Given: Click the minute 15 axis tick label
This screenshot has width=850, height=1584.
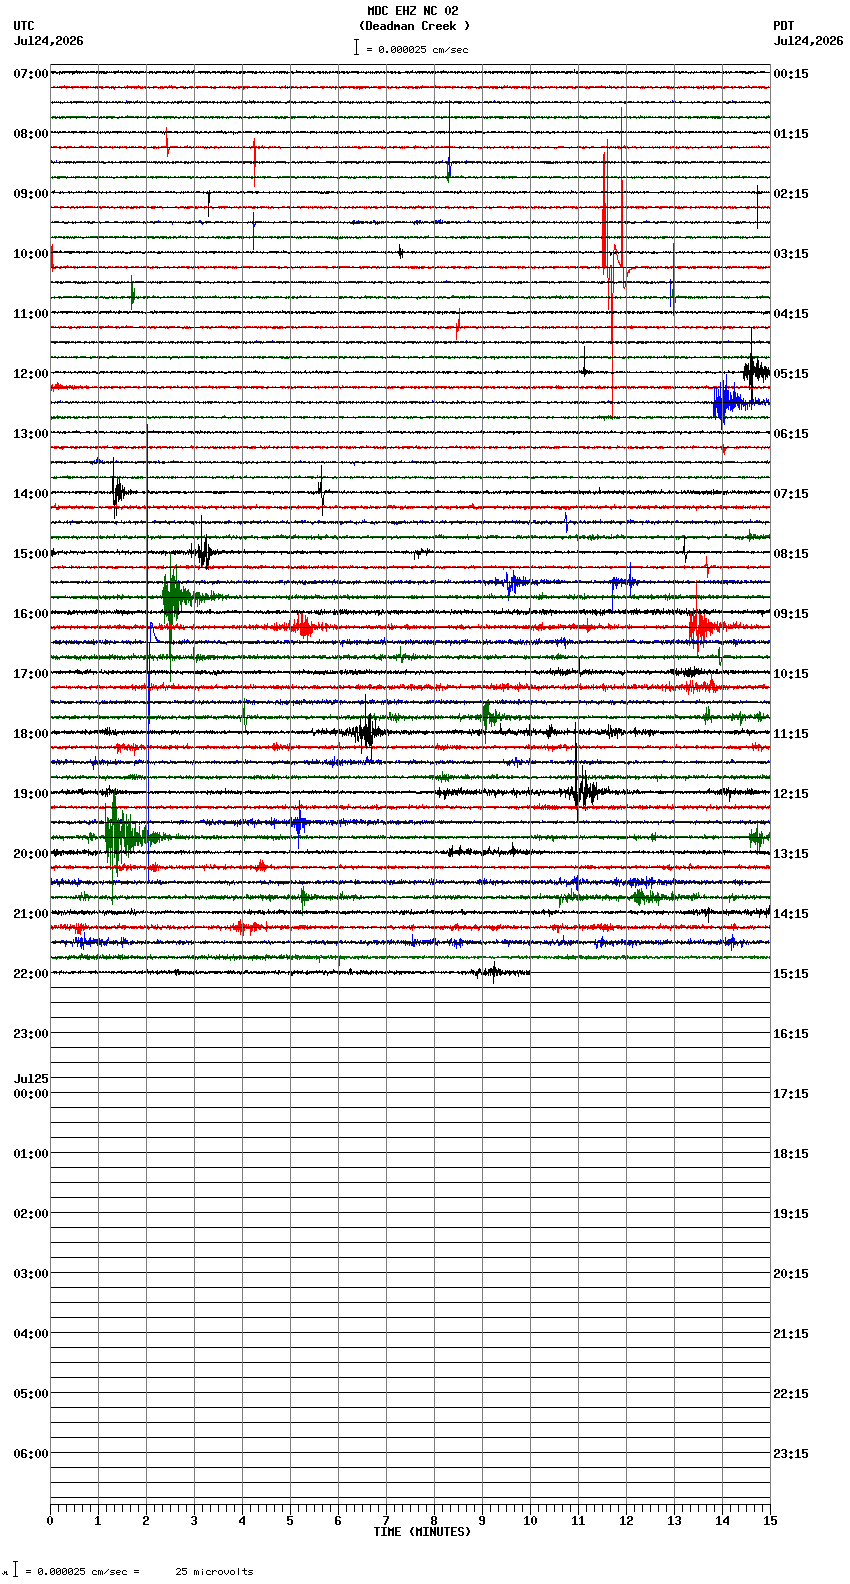Looking at the screenshot, I should point(770,1521).
